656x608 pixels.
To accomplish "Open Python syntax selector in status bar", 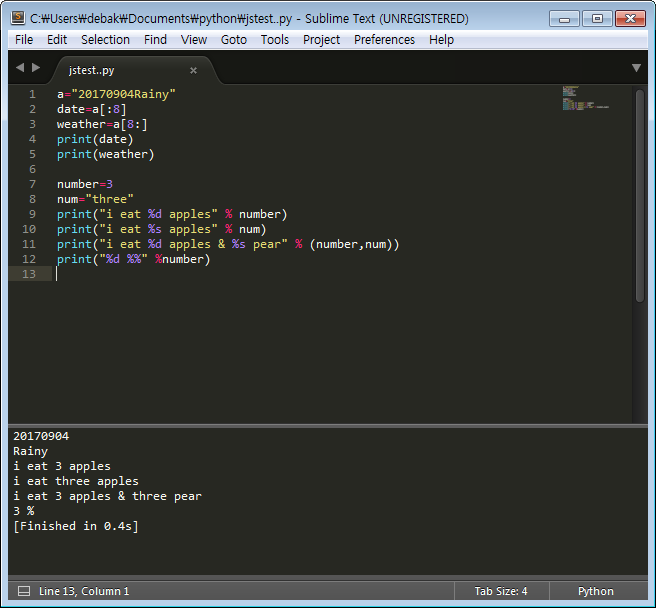I will point(596,591).
